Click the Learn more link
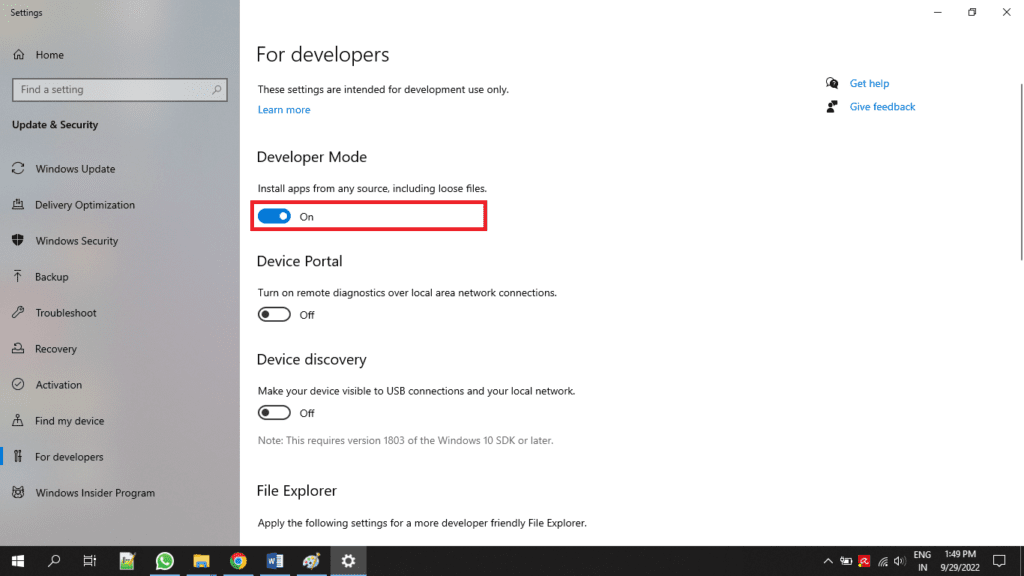Image resolution: width=1024 pixels, height=576 pixels. (x=283, y=110)
